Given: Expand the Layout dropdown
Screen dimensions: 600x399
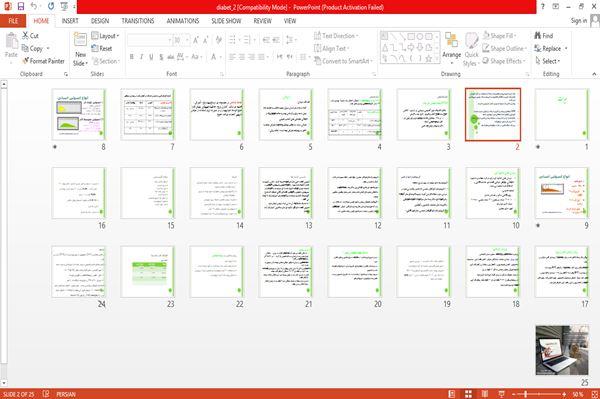Looking at the screenshot, I should click(x=105, y=36).
